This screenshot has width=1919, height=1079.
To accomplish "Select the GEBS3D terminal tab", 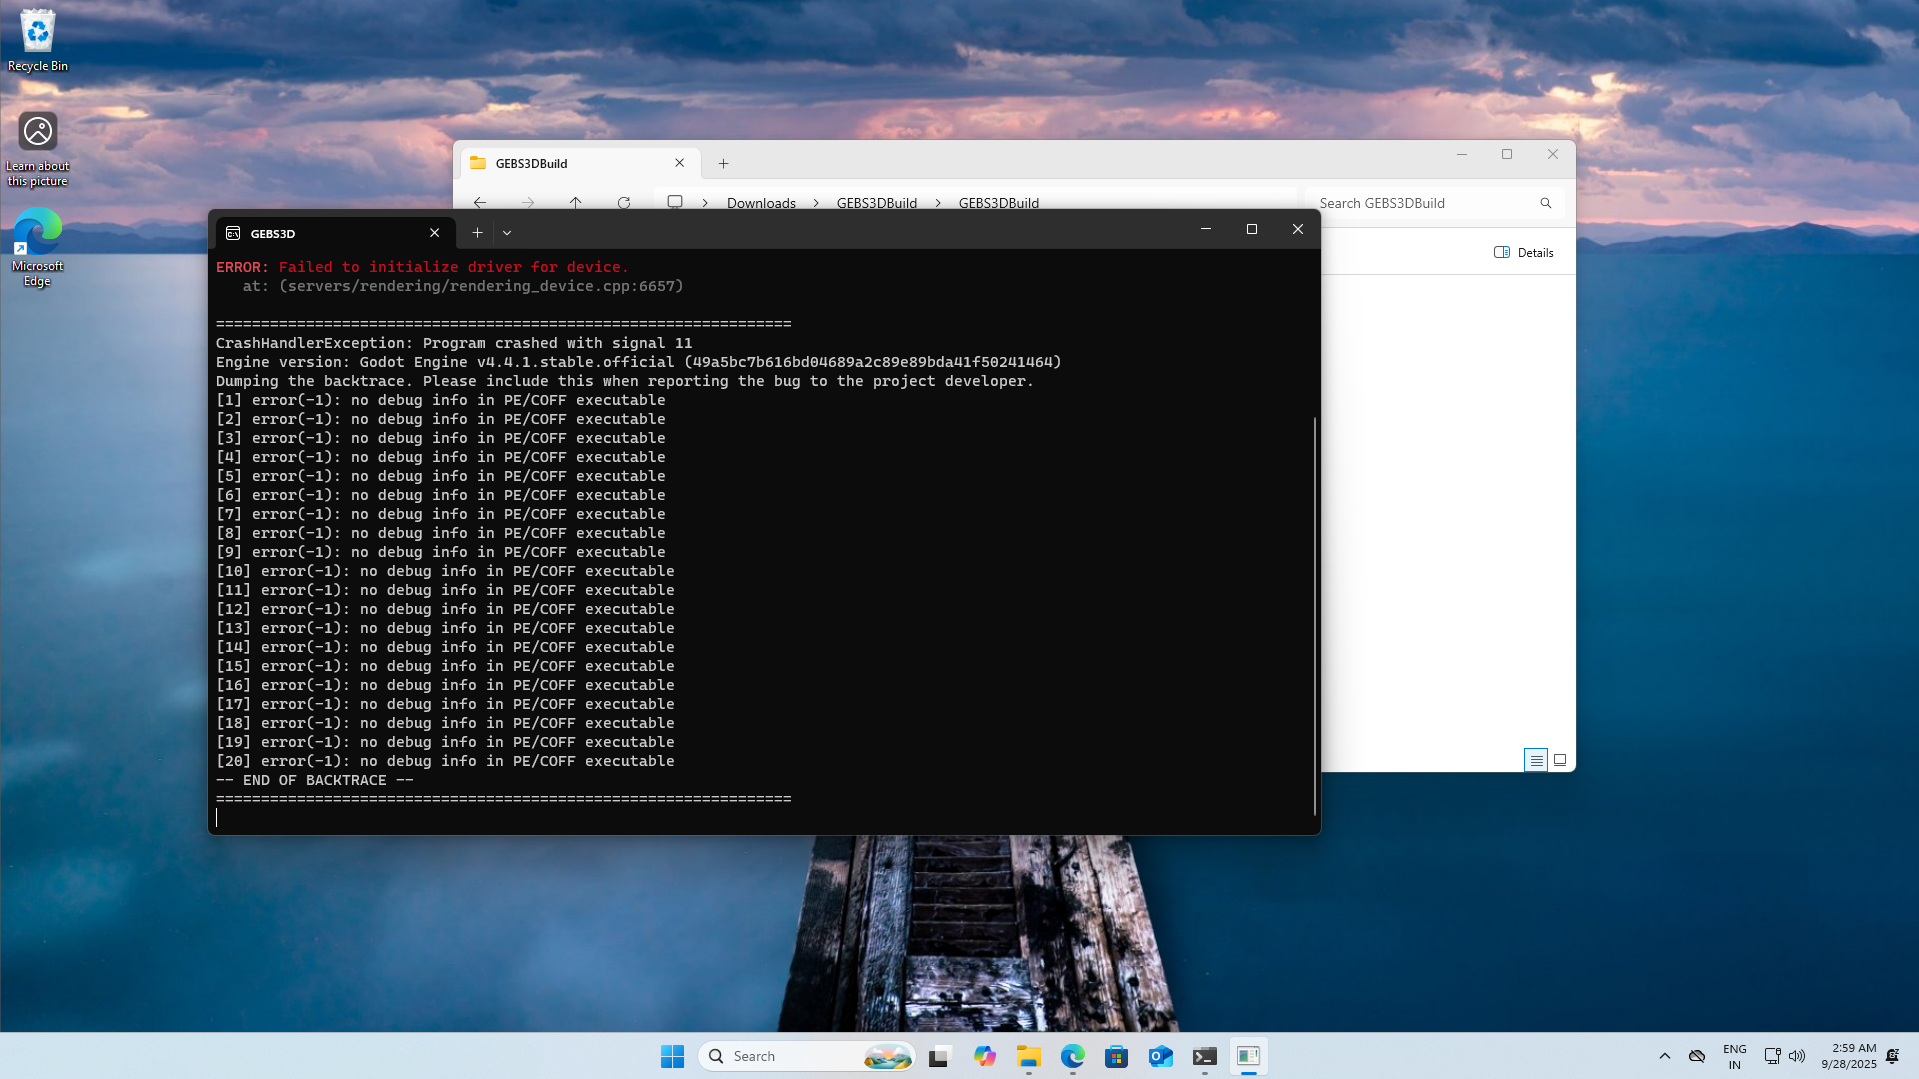I will click(335, 233).
